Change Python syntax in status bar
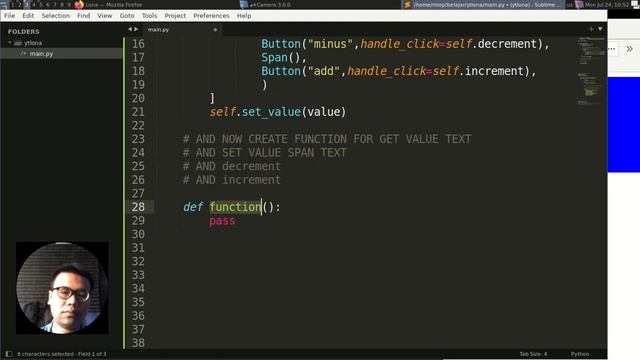 click(580, 354)
